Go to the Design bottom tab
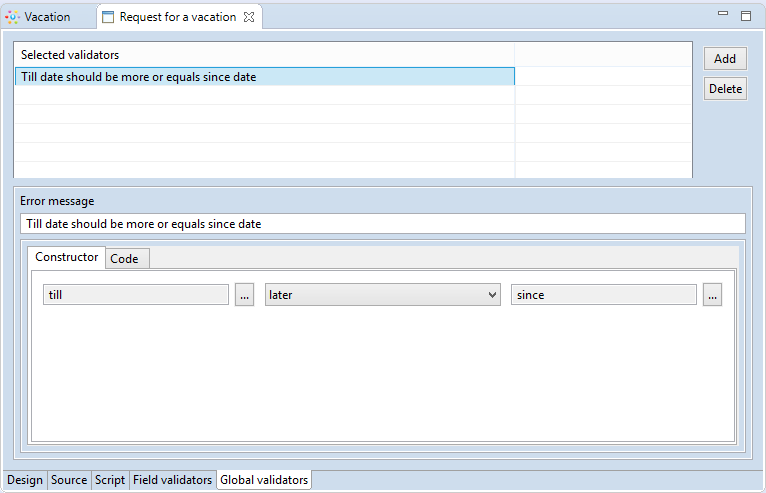The height and width of the screenshot is (493, 766). [25, 480]
